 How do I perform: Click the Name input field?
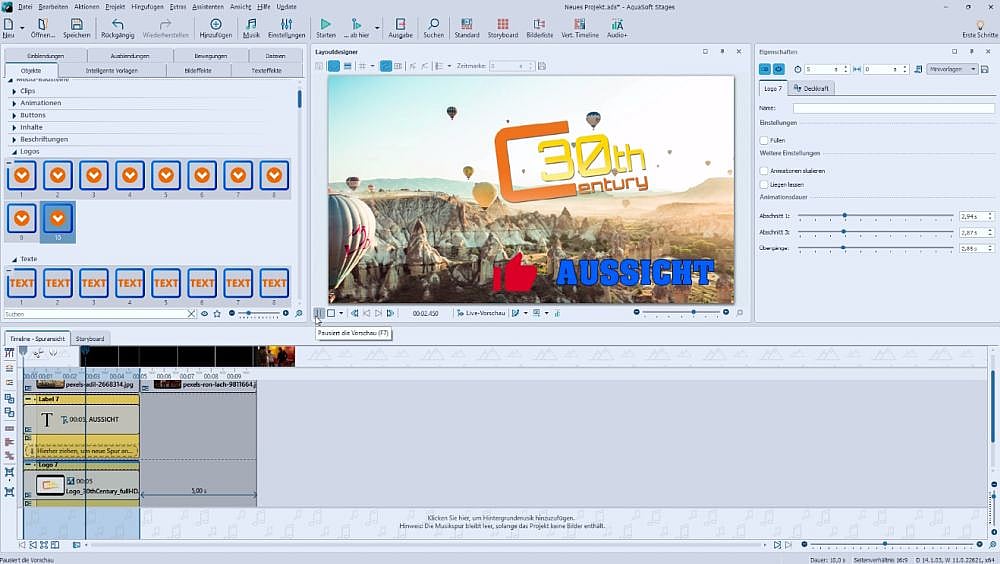(893, 108)
